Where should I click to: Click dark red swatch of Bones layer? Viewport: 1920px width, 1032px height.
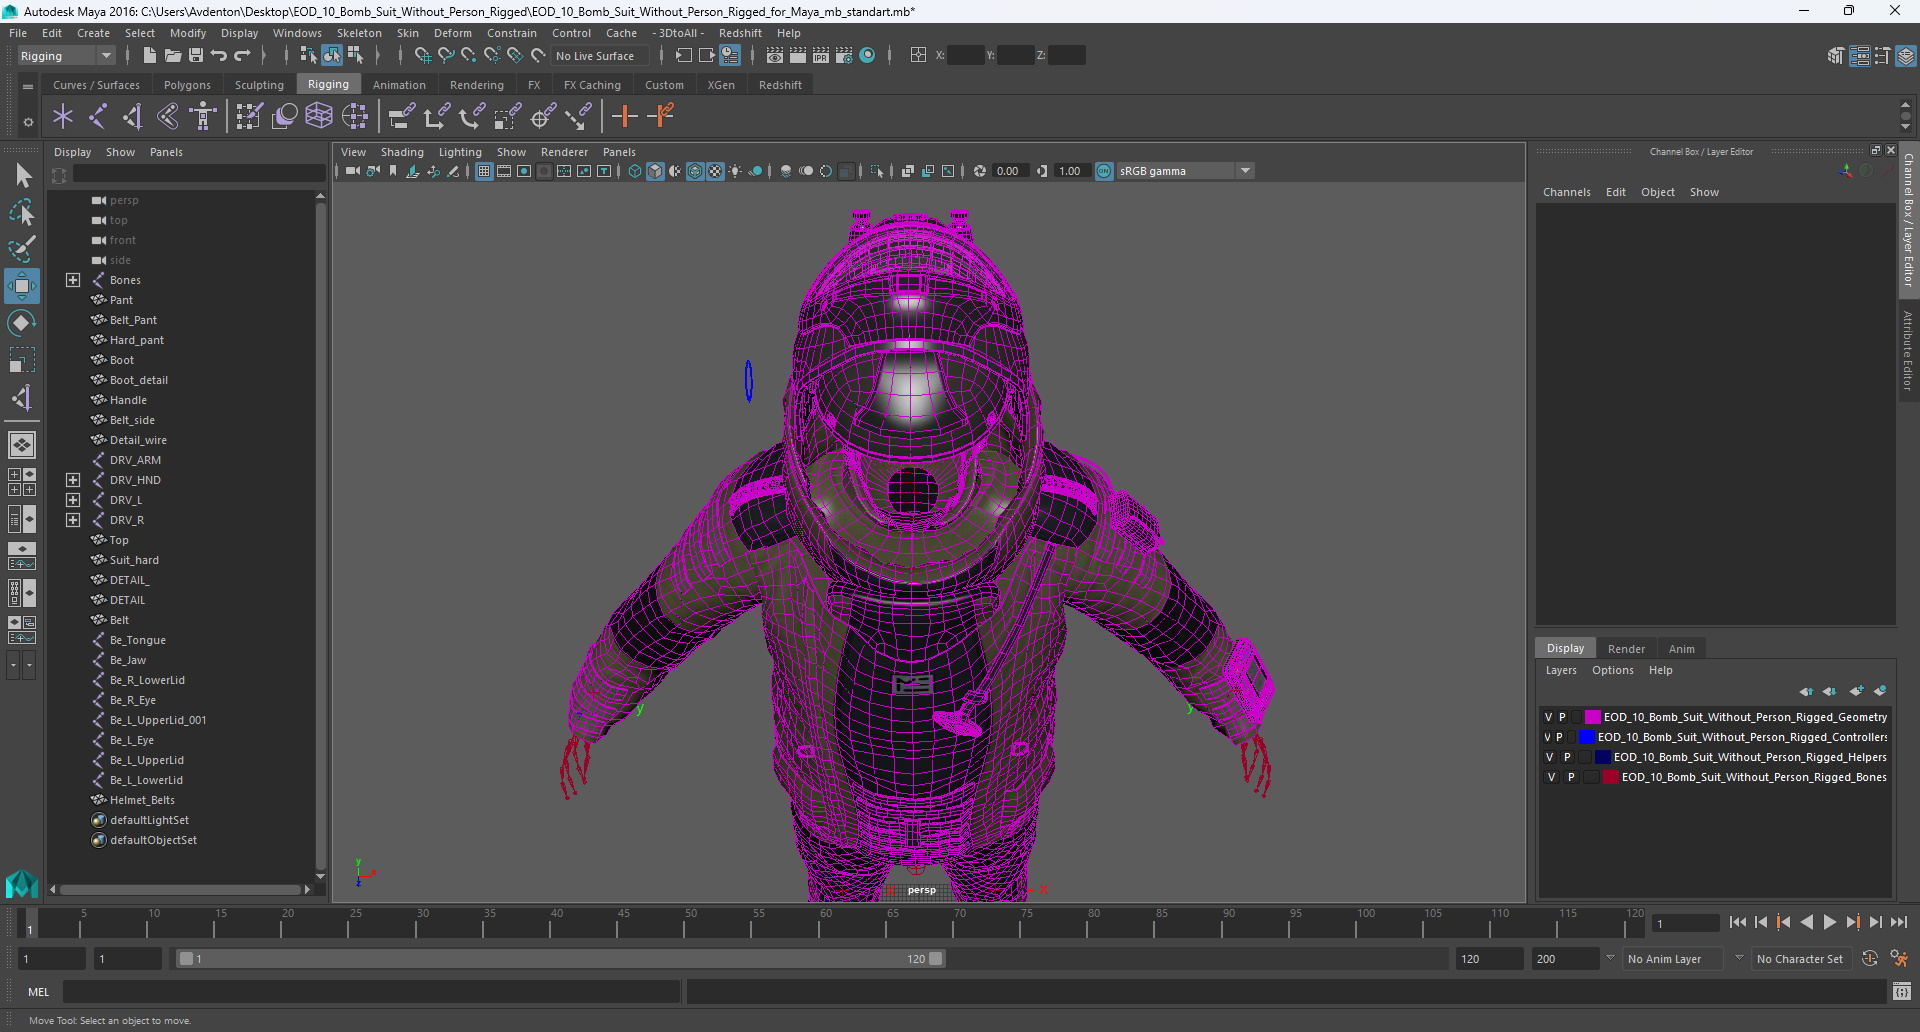[1610, 777]
